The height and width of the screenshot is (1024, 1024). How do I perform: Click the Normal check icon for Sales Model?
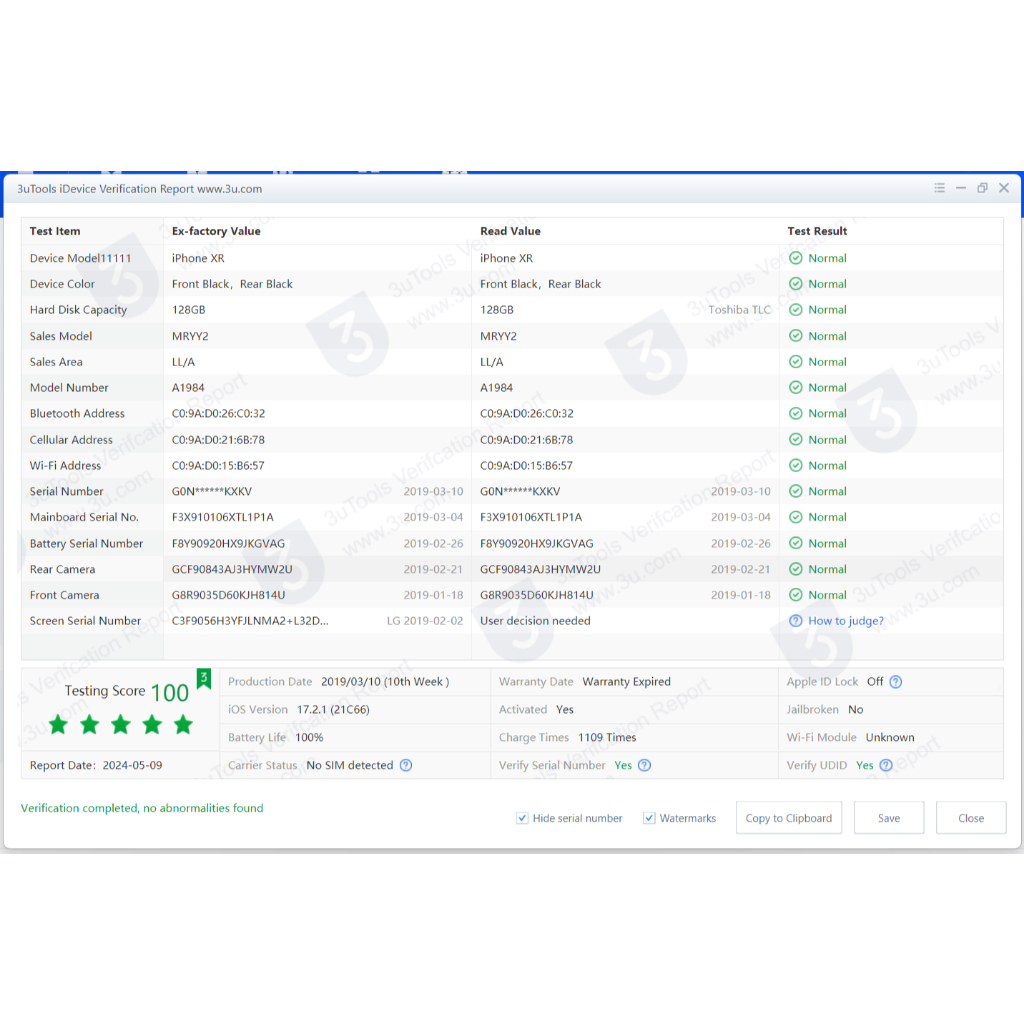[795, 336]
